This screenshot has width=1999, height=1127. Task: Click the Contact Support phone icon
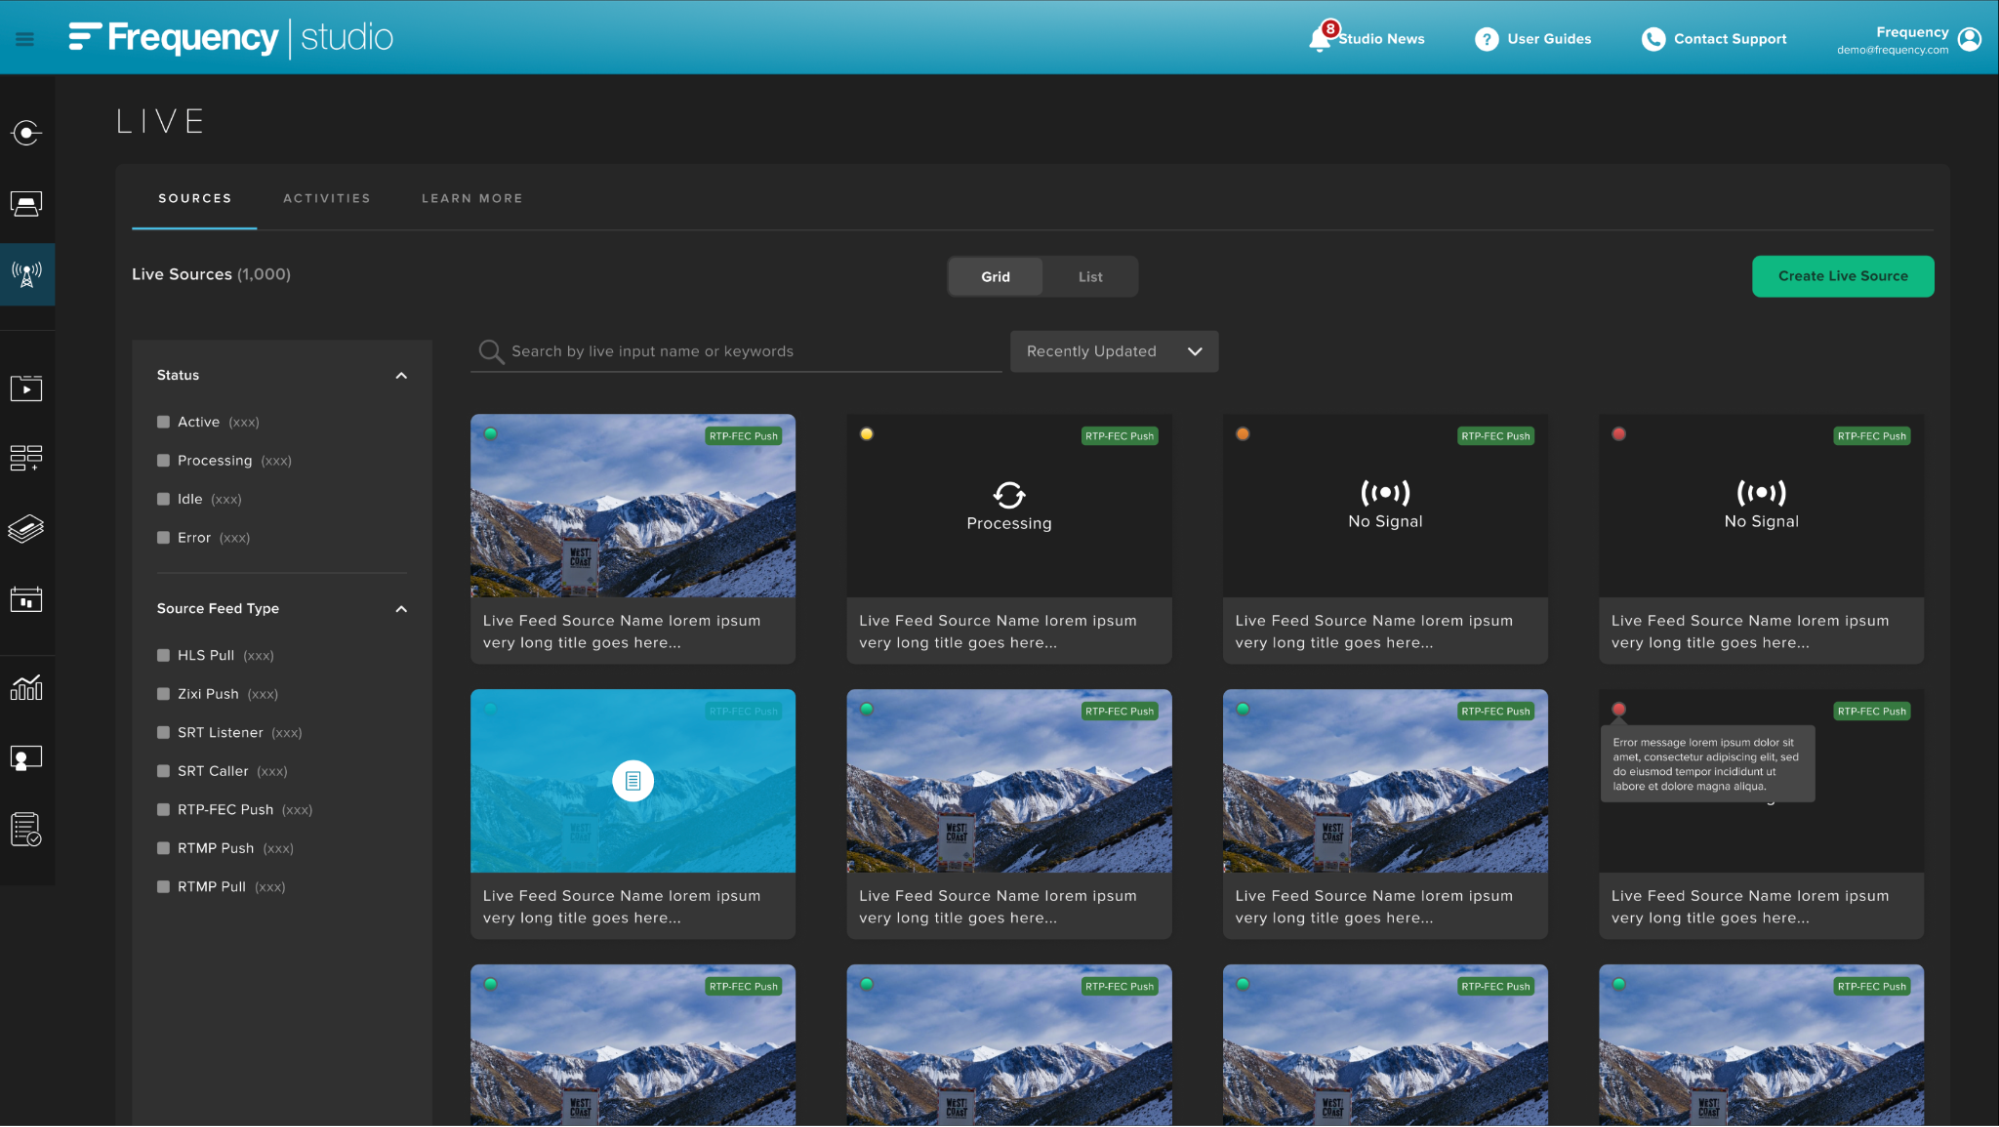tap(1653, 39)
